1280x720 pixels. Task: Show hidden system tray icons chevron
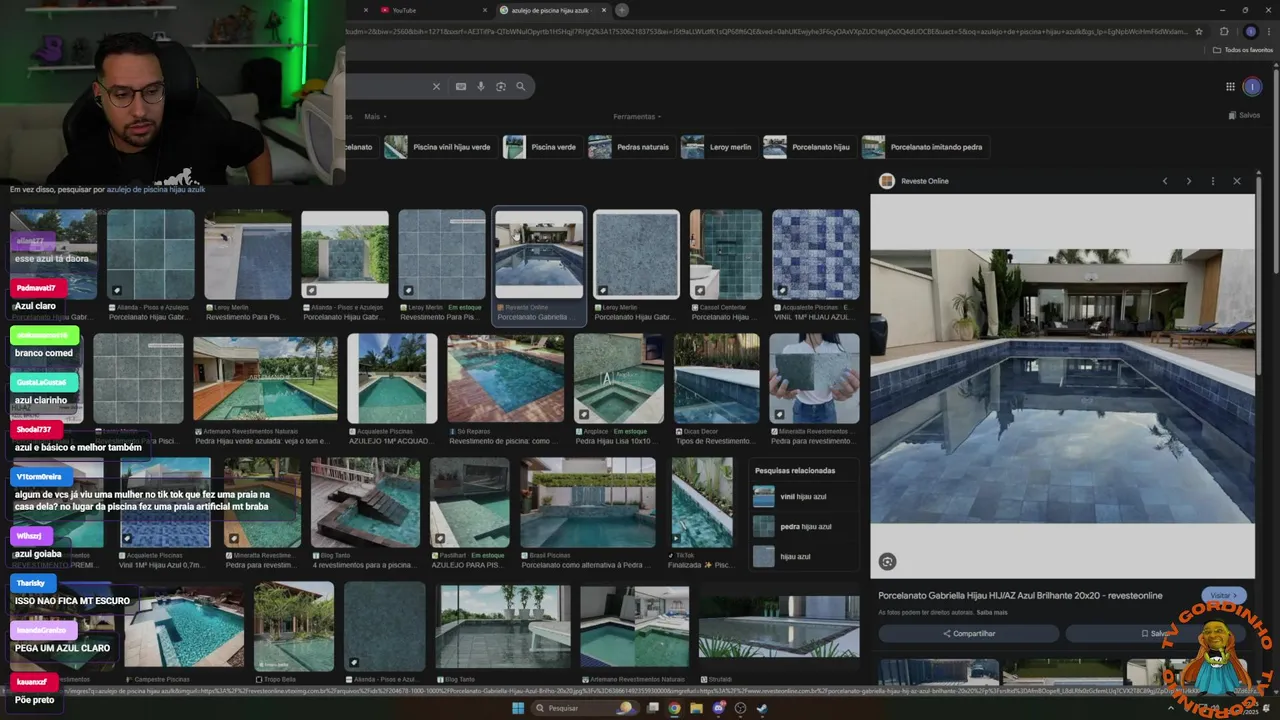point(1172,708)
